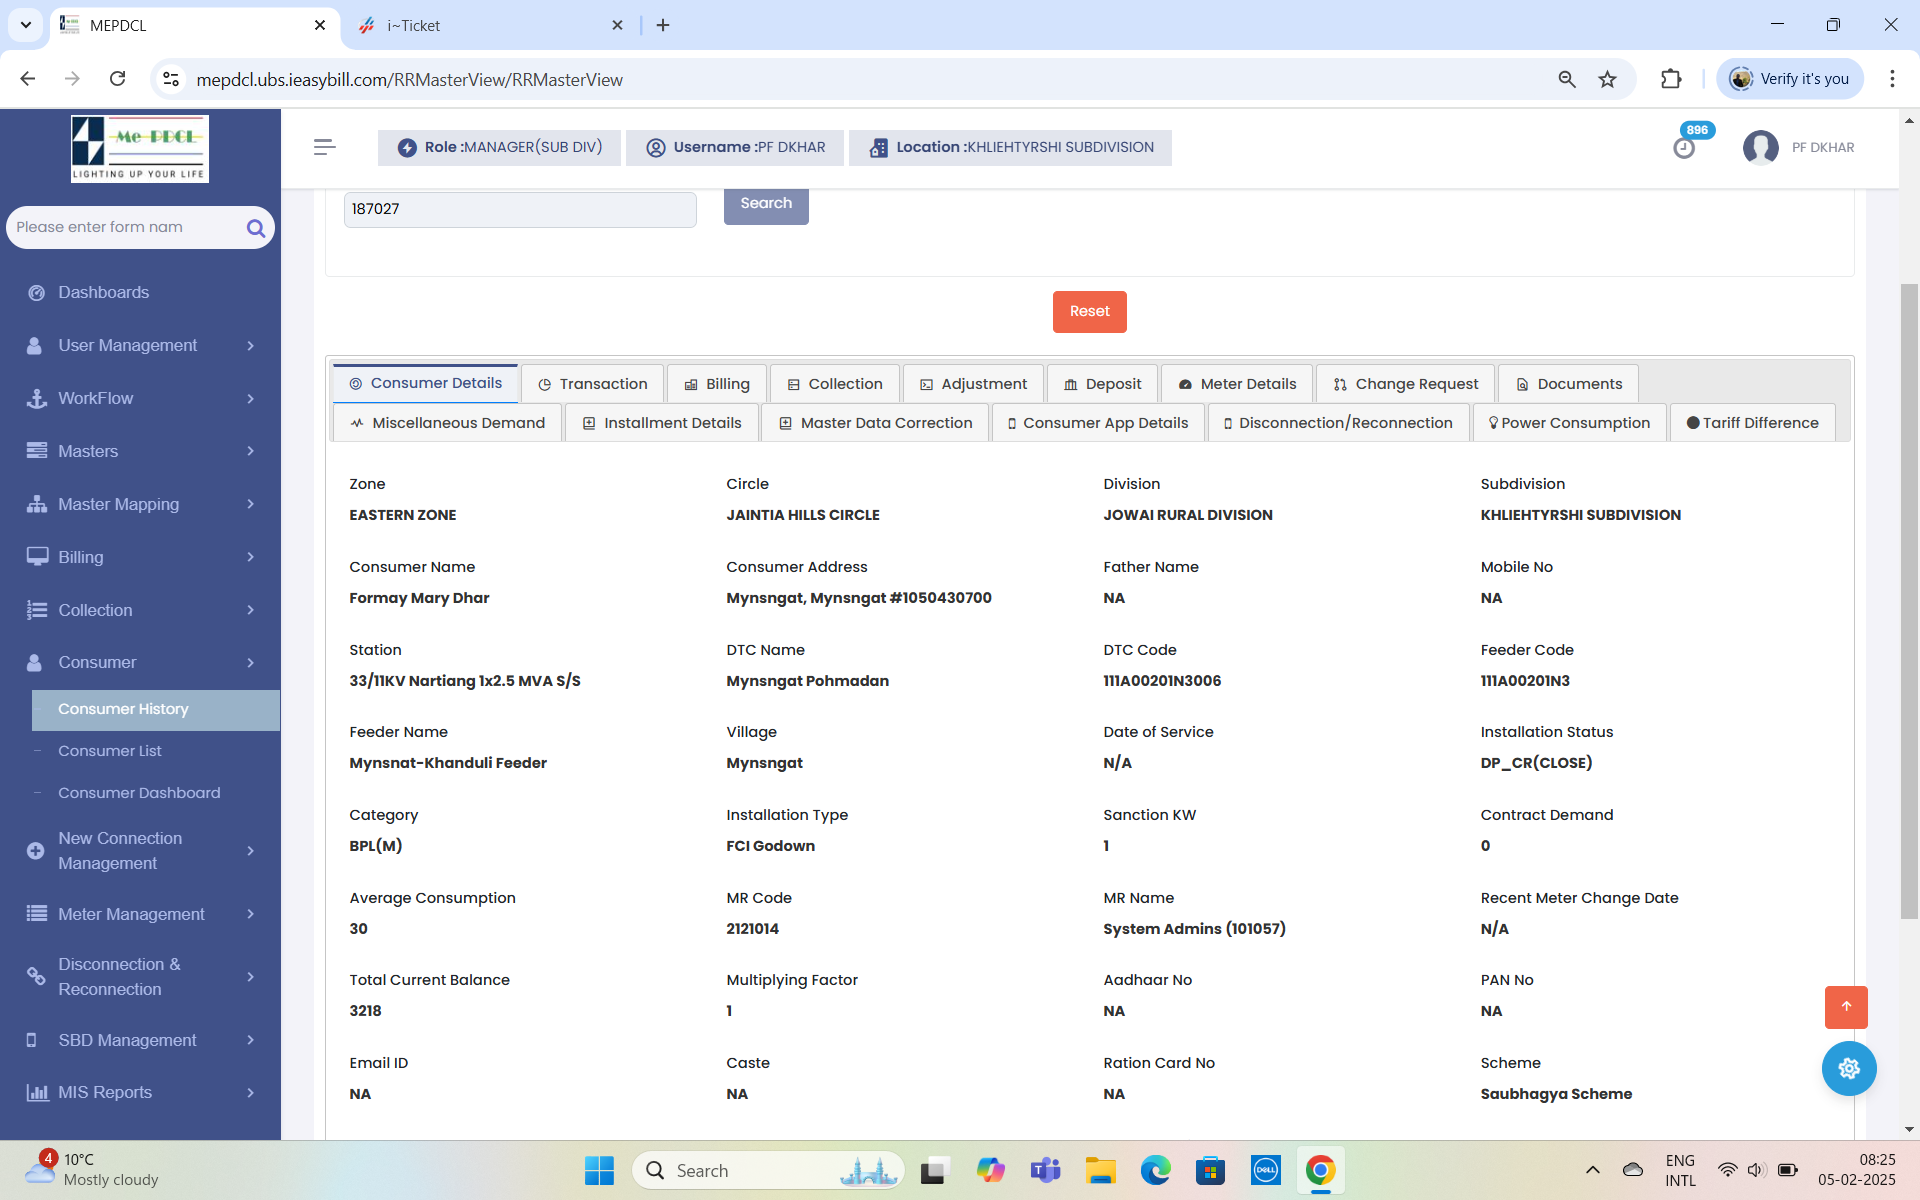Switch to the Billing tab
The height and width of the screenshot is (1200, 1920).
tap(716, 384)
